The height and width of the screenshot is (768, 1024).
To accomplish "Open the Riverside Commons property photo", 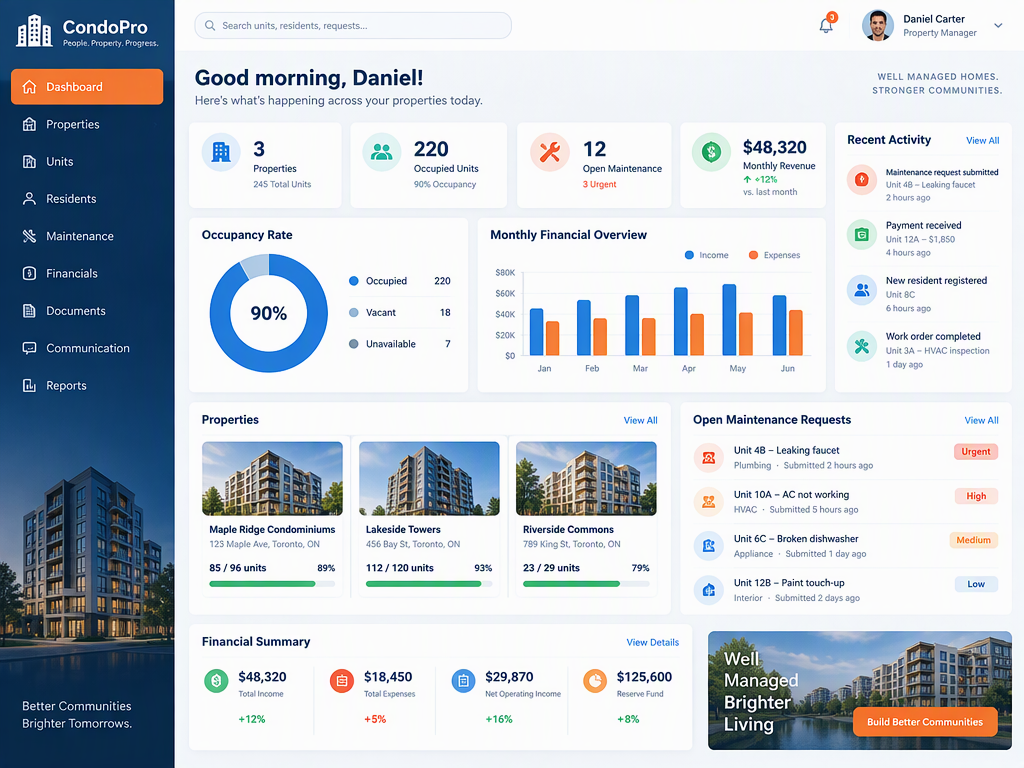I will [586, 479].
